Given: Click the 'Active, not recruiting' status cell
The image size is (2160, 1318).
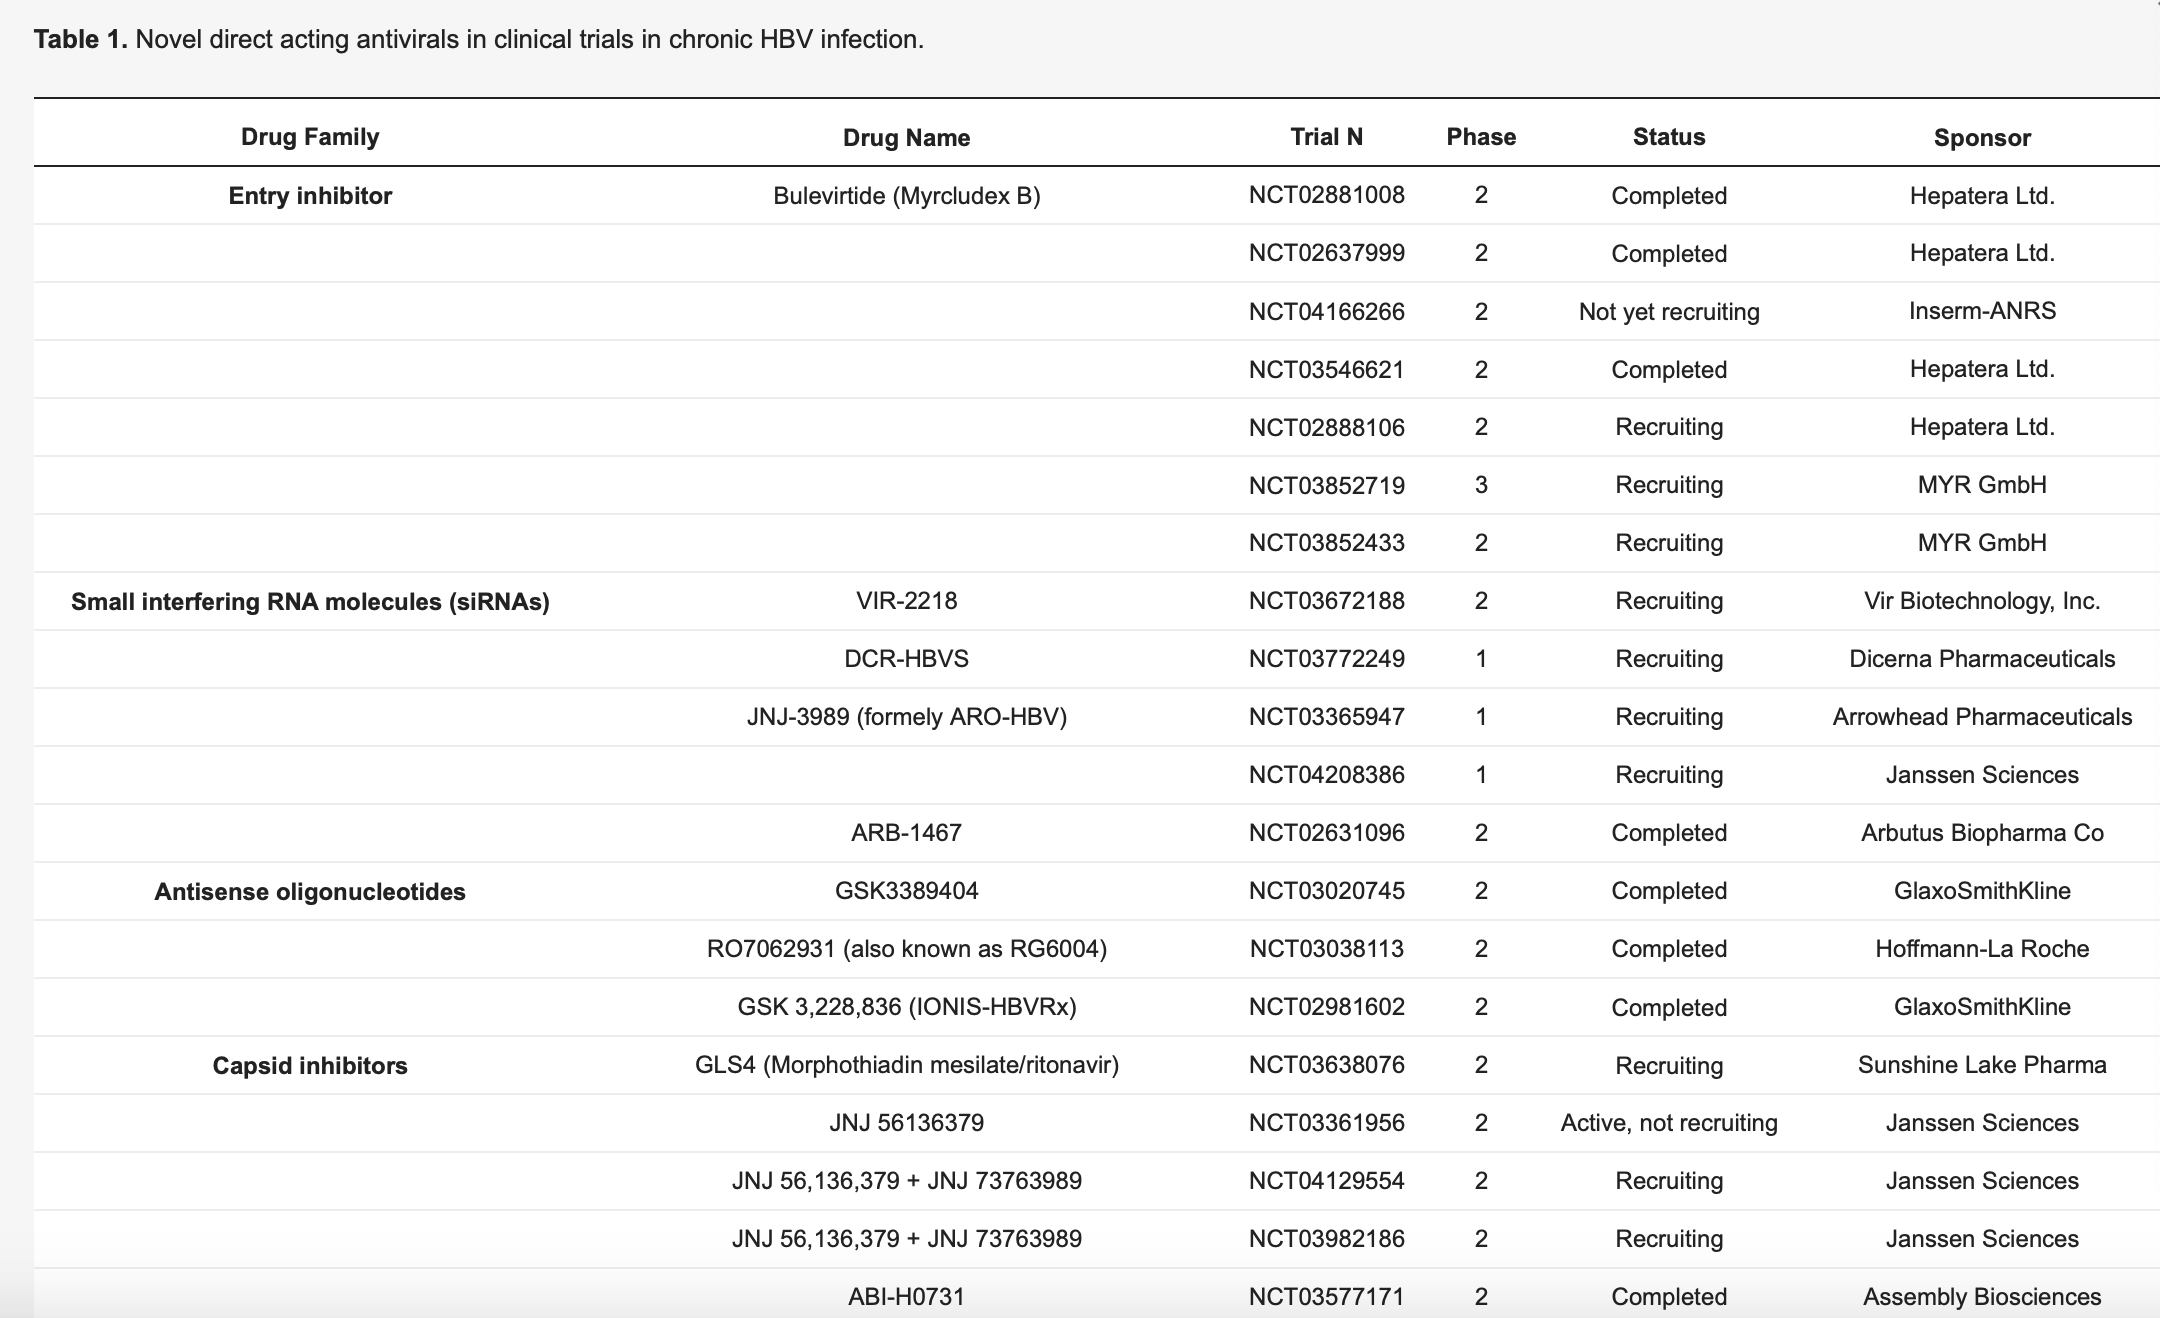Looking at the screenshot, I should coord(1669,1123).
